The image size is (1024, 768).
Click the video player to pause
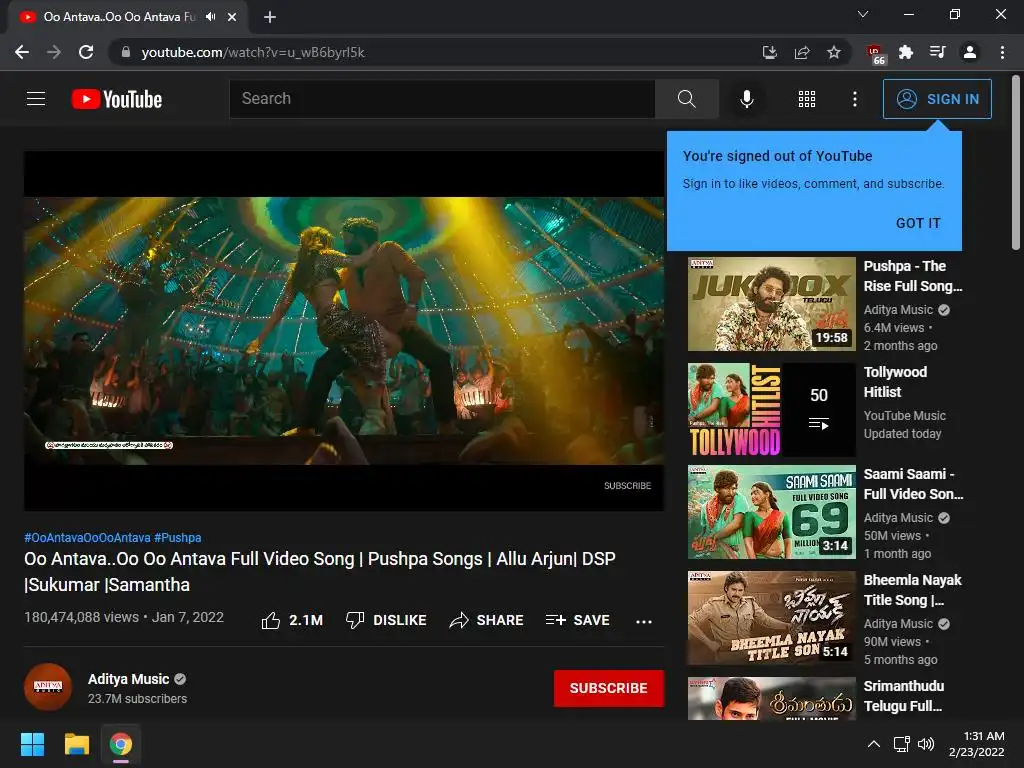tap(344, 330)
